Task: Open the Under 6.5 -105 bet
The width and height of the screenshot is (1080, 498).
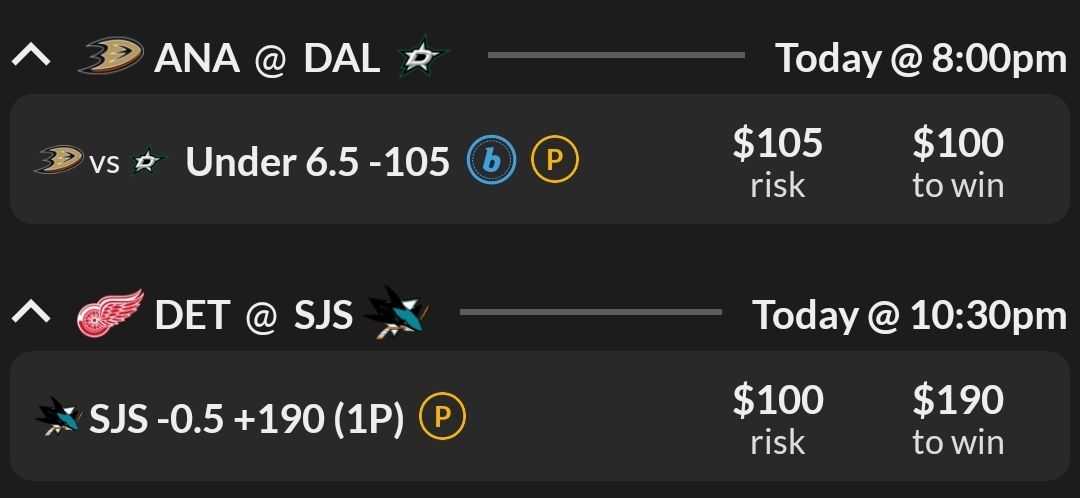Action: (318, 161)
